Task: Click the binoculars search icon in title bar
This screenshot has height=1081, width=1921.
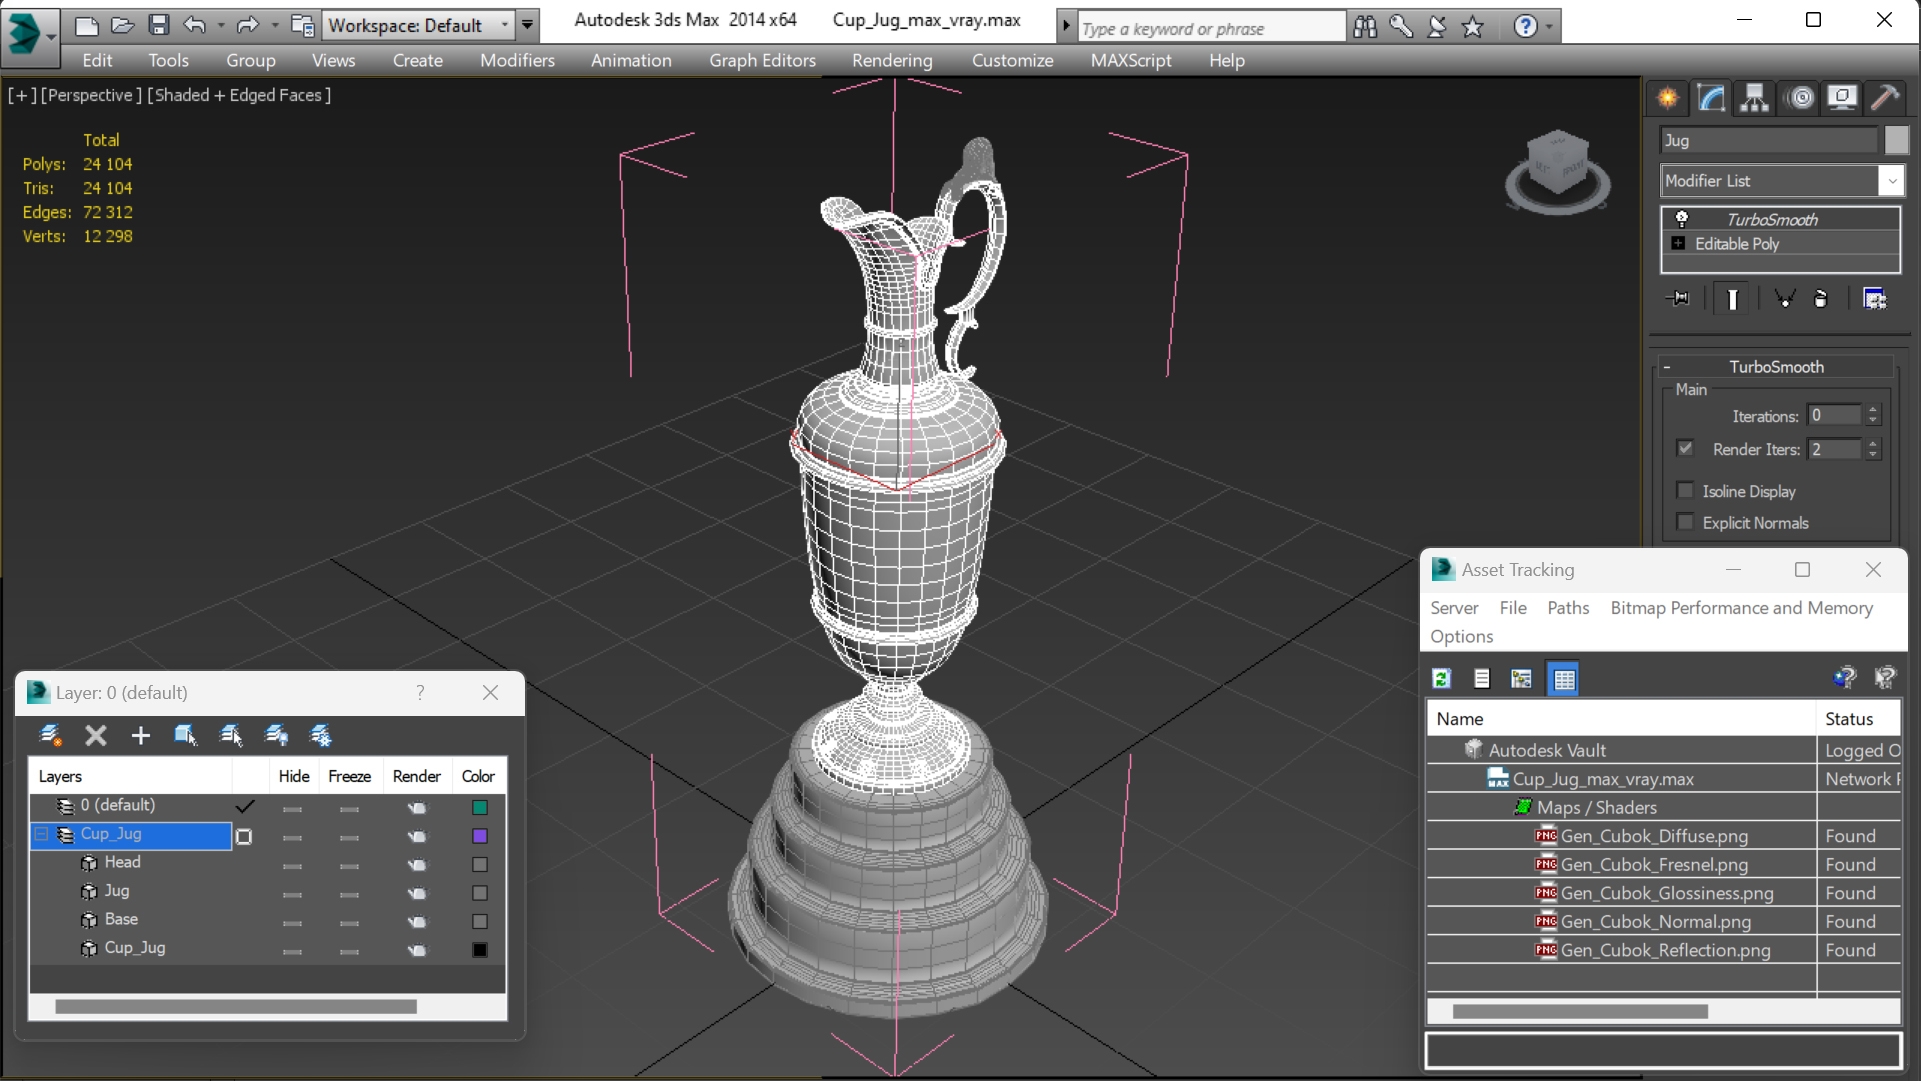Action: pos(1365,27)
